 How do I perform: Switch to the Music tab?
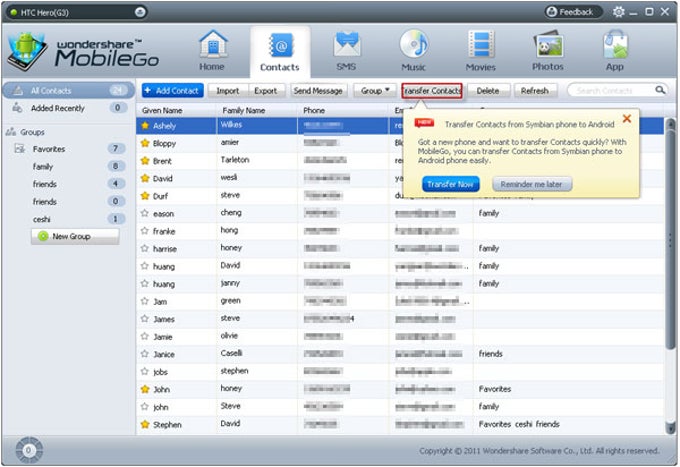(414, 51)
